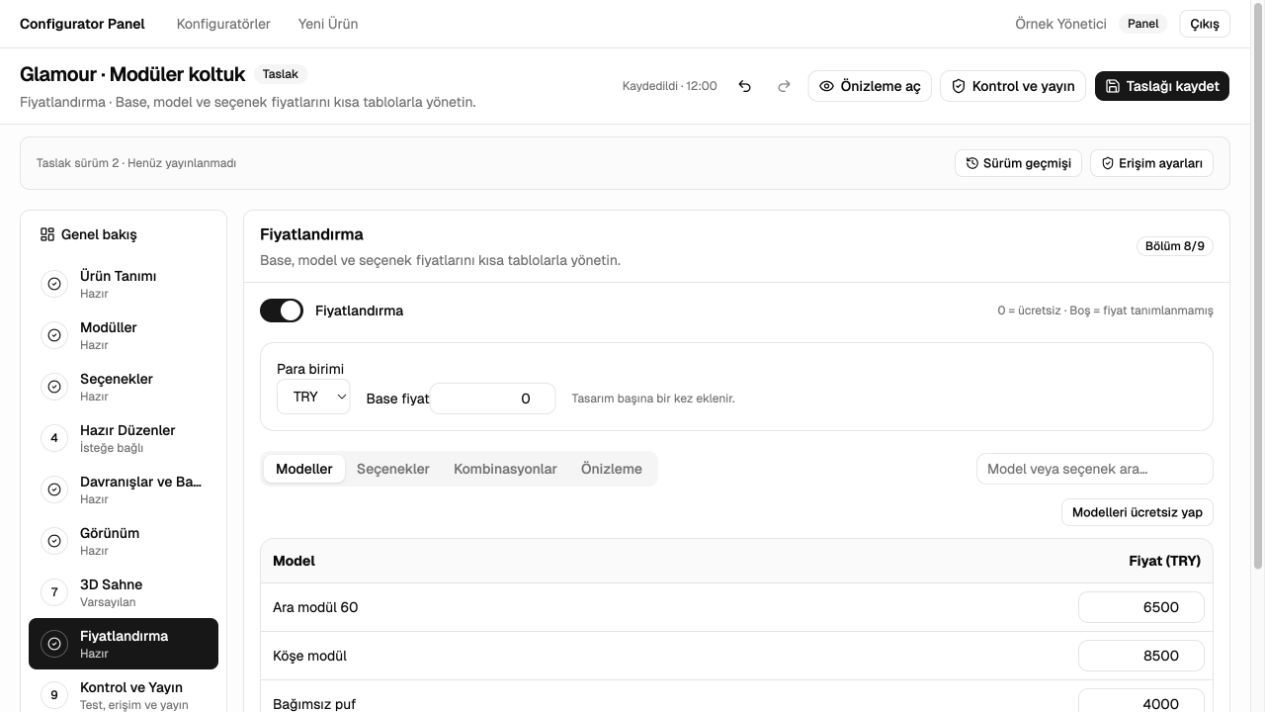Go to Yeni Ürün in top navigation
The width and height of the screenshot is (1265, 712).
point(328,24)
